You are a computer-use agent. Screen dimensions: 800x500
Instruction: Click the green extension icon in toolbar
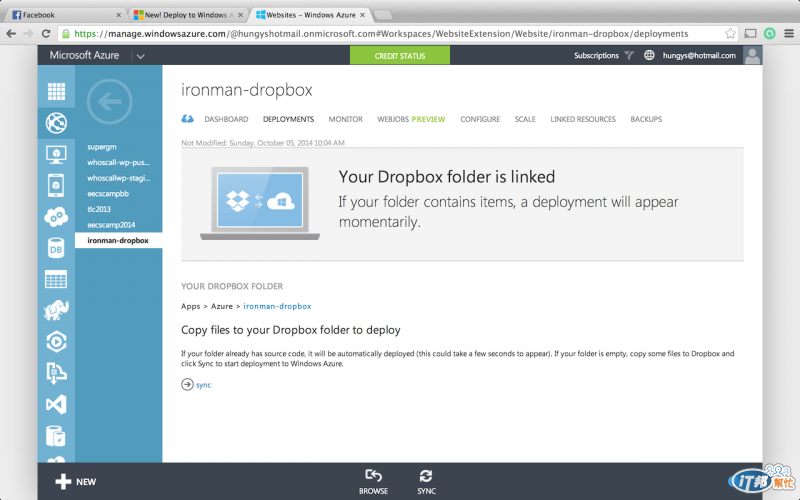pyautogui.click(x=769, y=34)
